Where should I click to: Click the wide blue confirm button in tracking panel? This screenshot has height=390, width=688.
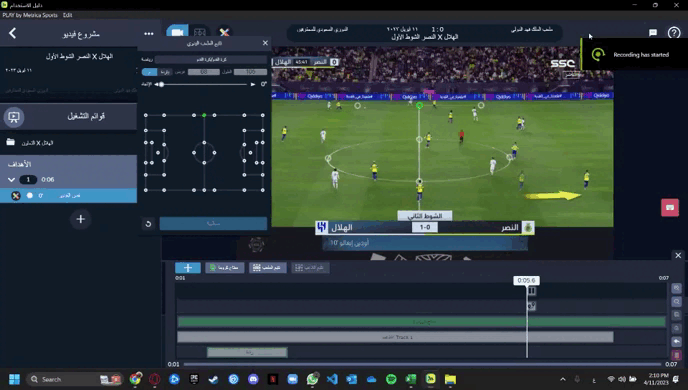(213, 223)
